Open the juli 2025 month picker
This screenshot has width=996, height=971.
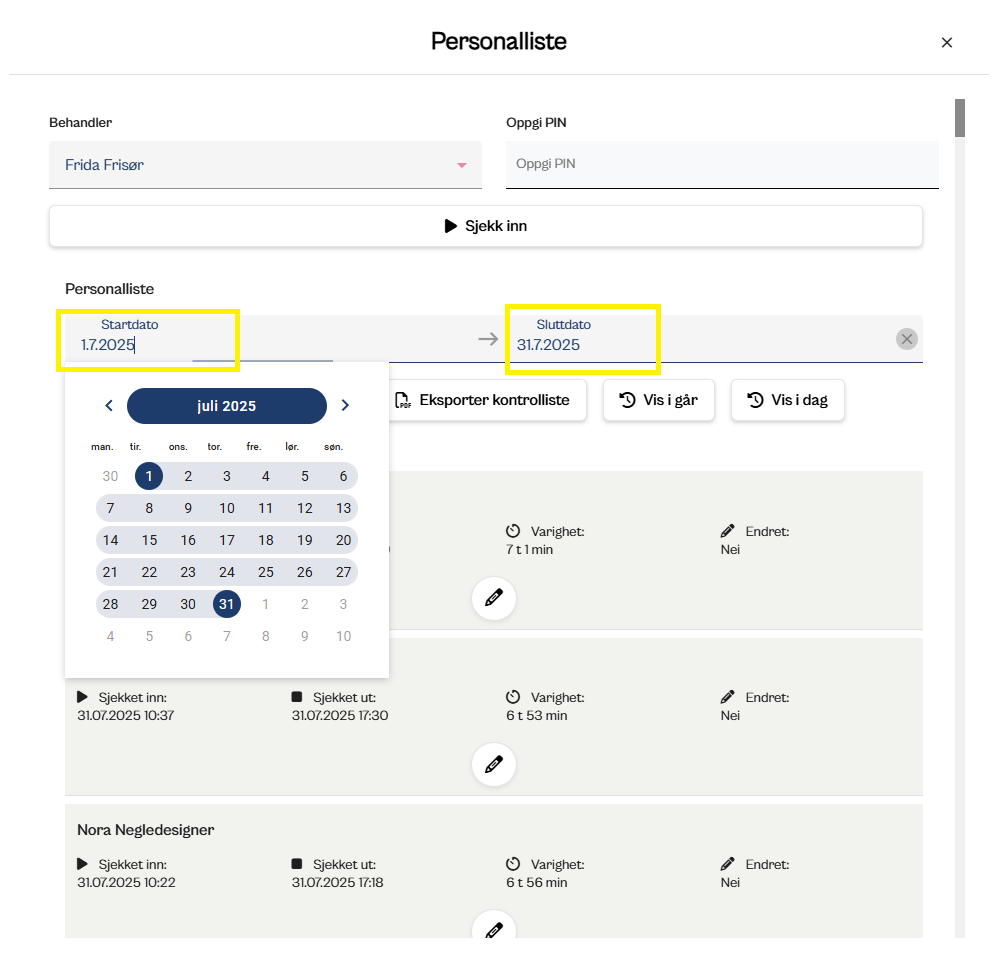click(227, 406)
